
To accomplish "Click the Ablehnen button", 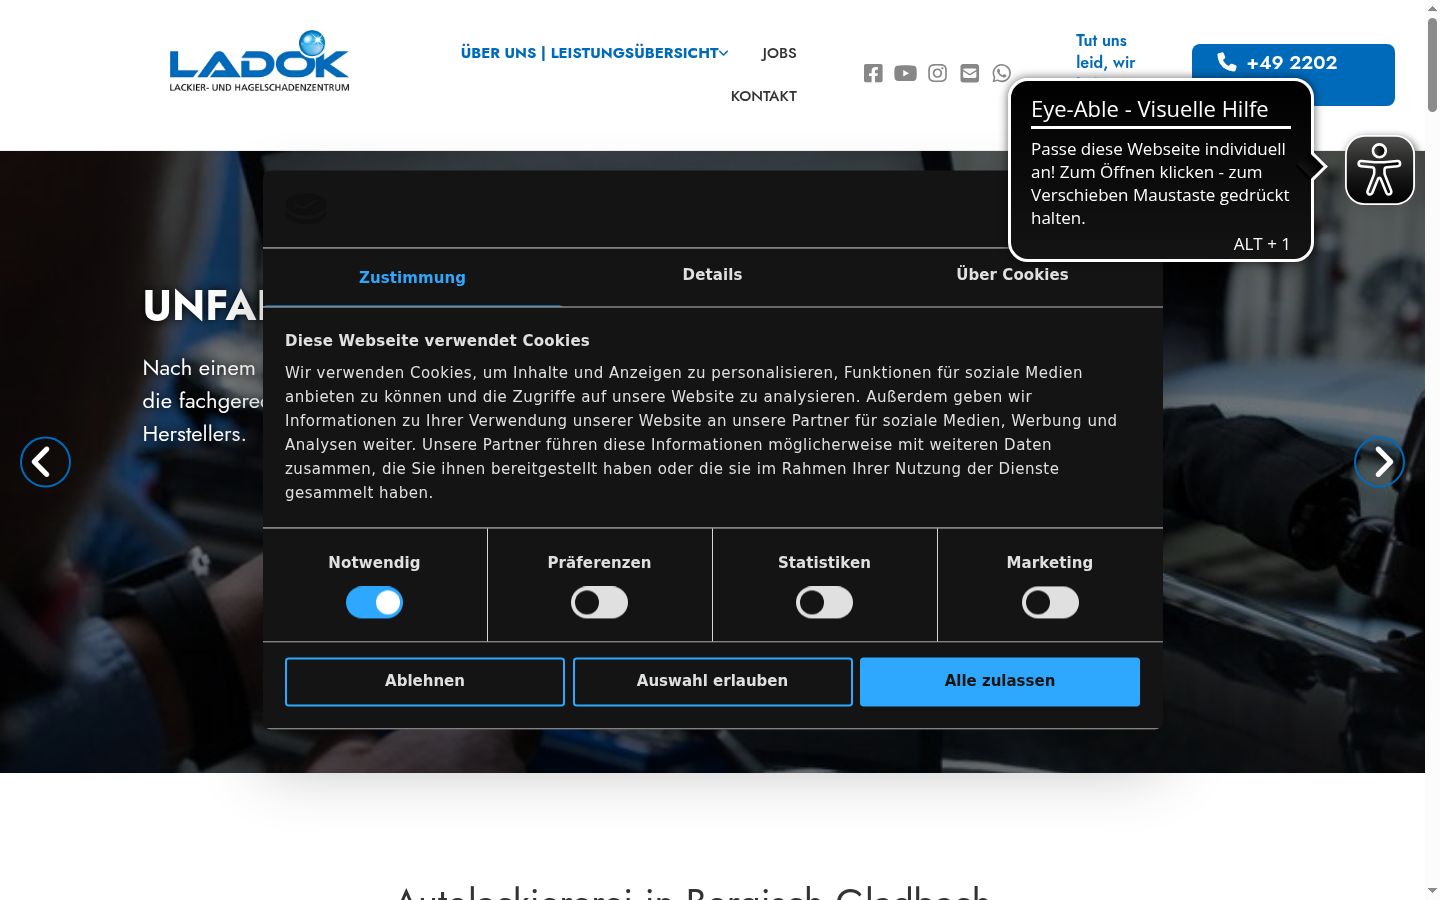I will pos(425,681).
